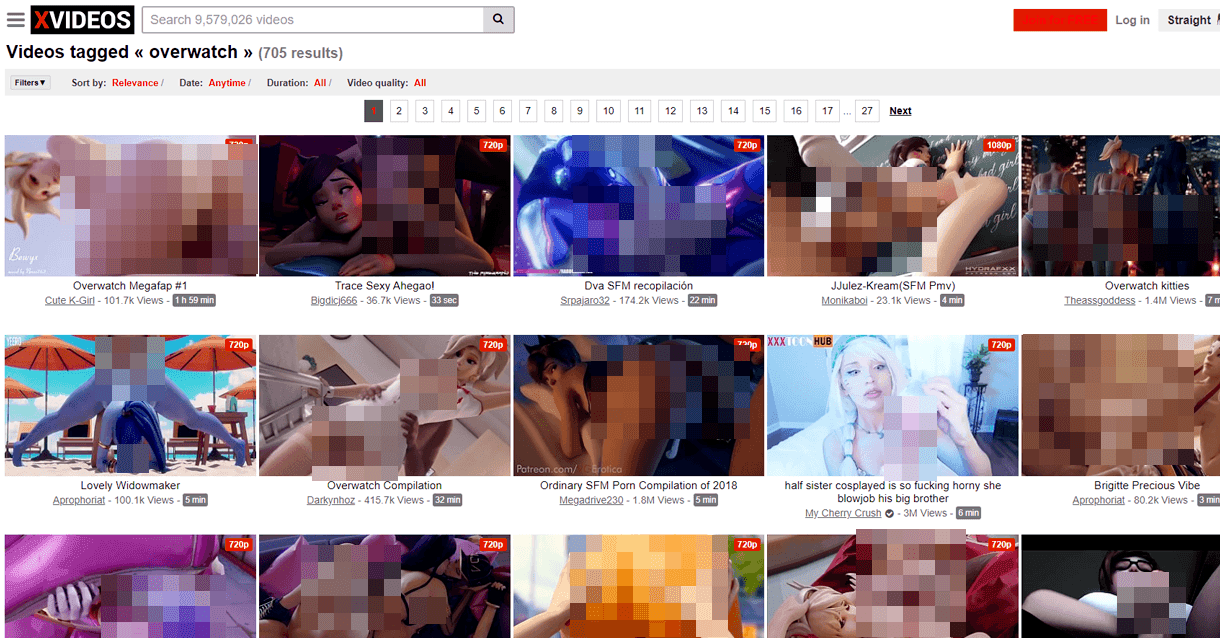Focus the video search input field
Viewport: 1220px width, 638px height.
pyautogui.click(x=313, y=19)
